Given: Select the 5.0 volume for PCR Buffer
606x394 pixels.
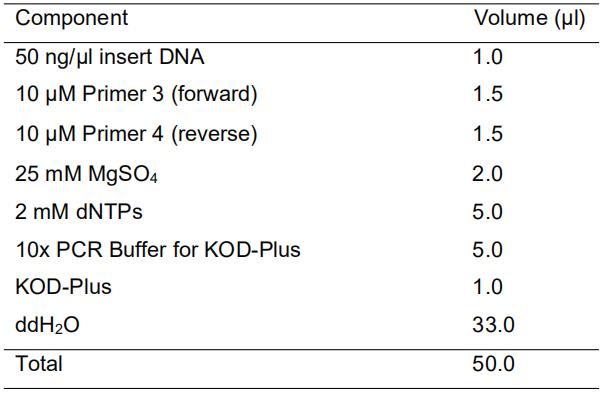Looking at the screenshot, I should click(487, 249).
